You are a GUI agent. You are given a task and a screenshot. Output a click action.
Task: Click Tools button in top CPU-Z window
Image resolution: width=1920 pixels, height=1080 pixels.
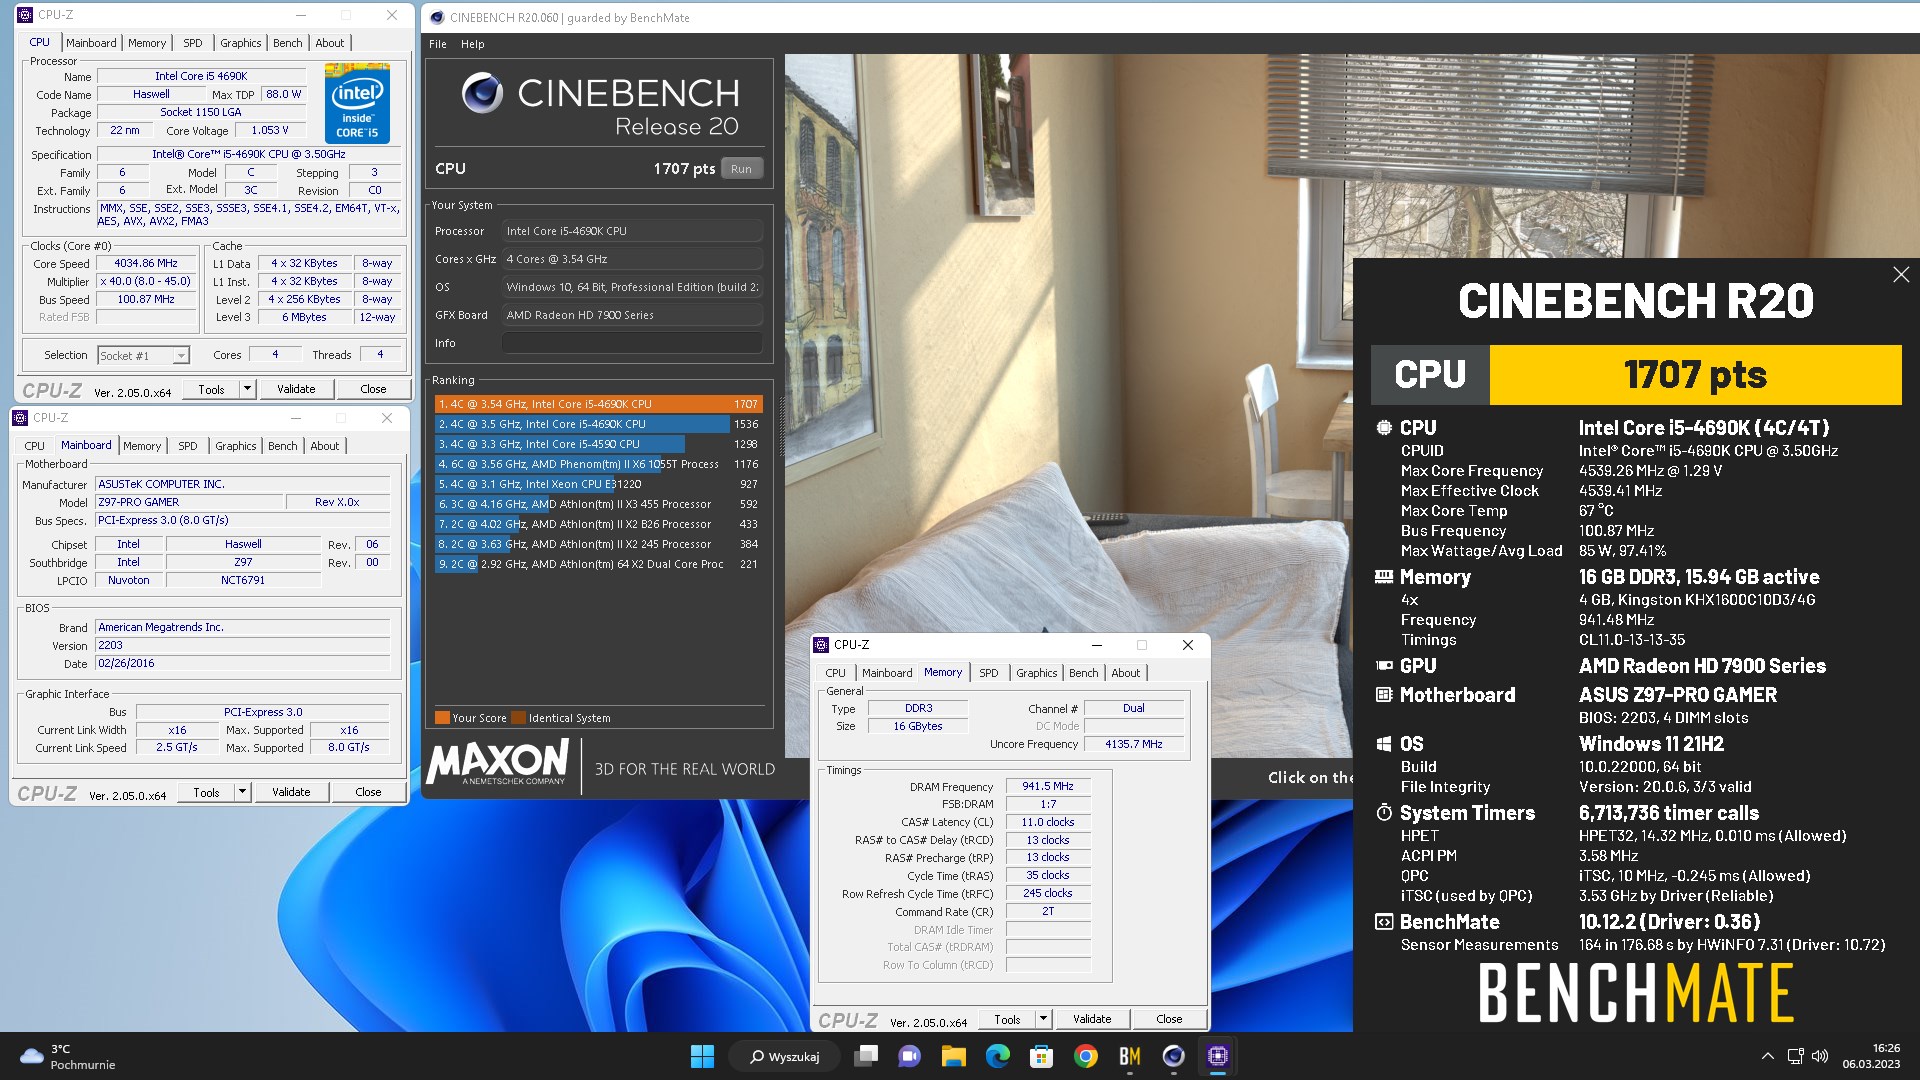(x=212, y=389)
